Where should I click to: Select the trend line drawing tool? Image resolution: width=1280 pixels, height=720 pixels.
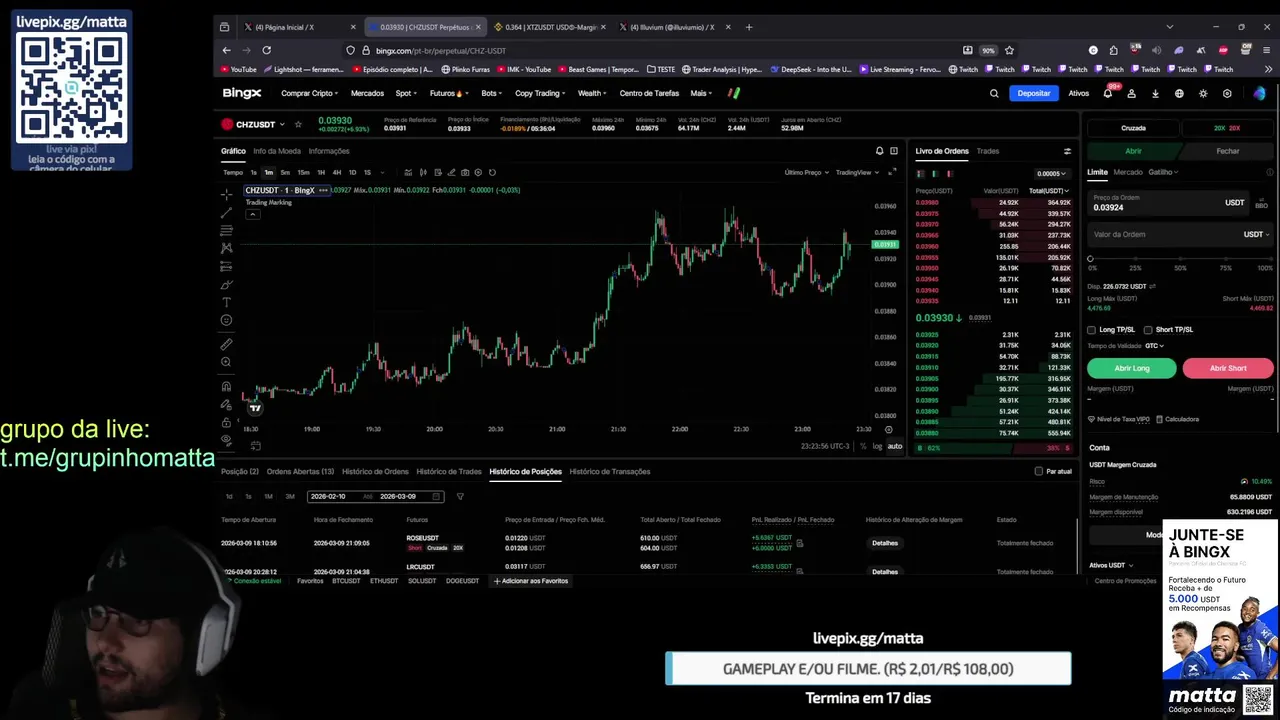(227, 212)
